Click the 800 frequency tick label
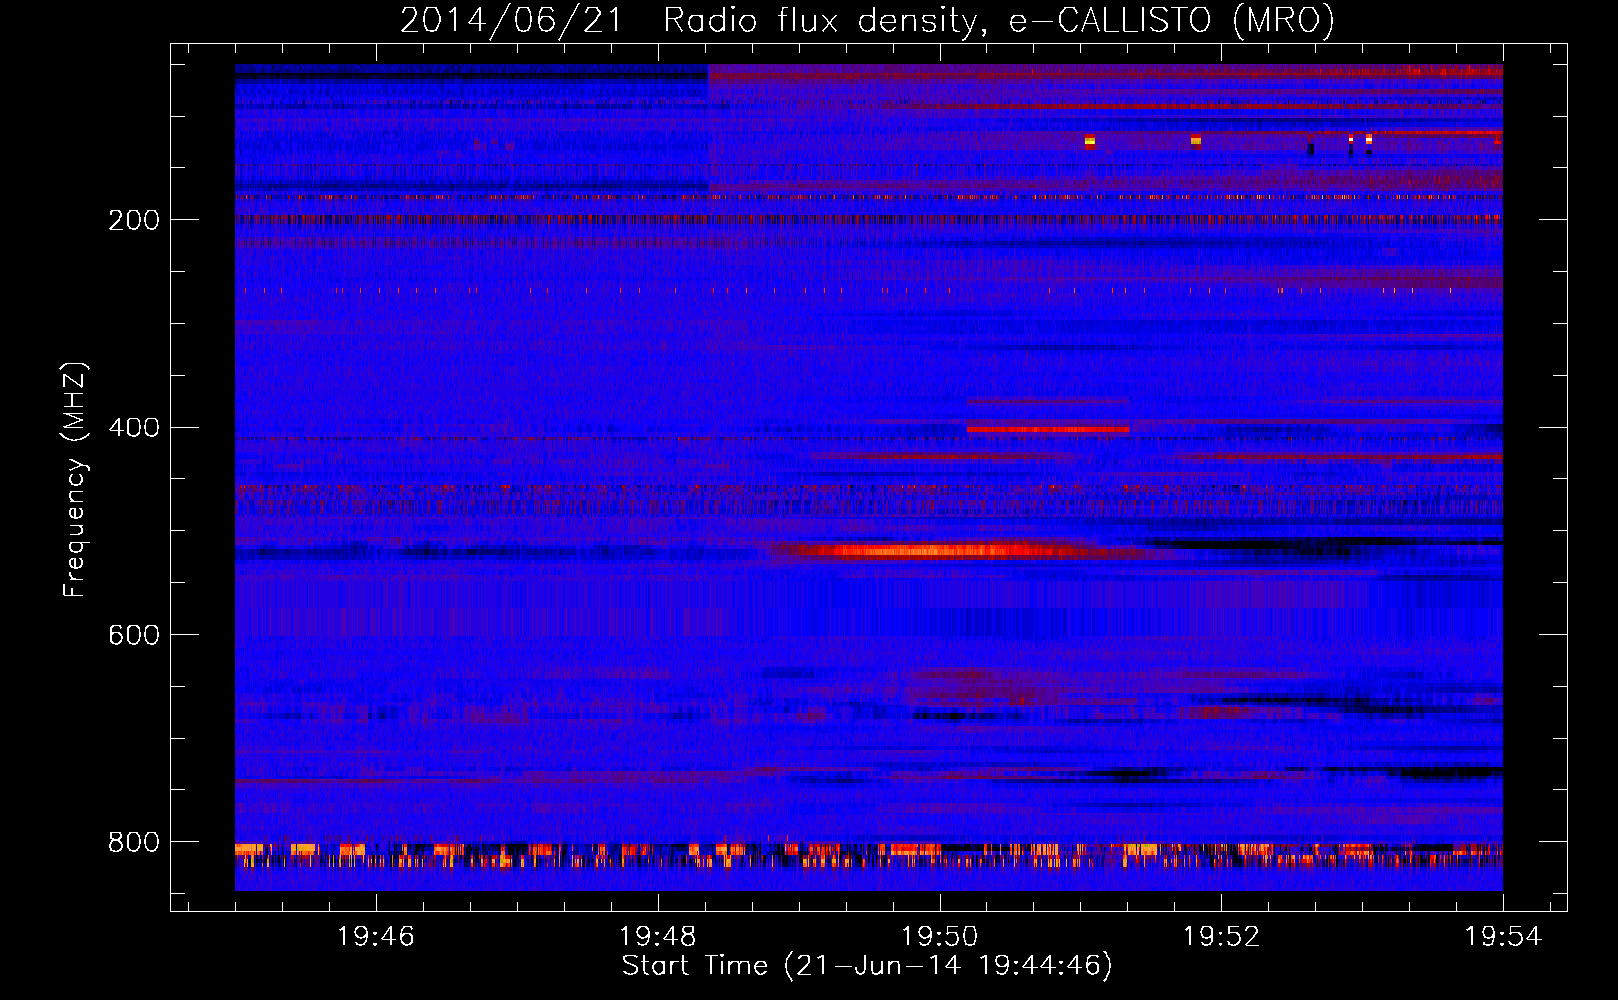This screenshot has height=1000, width=1618. (134, 843)
